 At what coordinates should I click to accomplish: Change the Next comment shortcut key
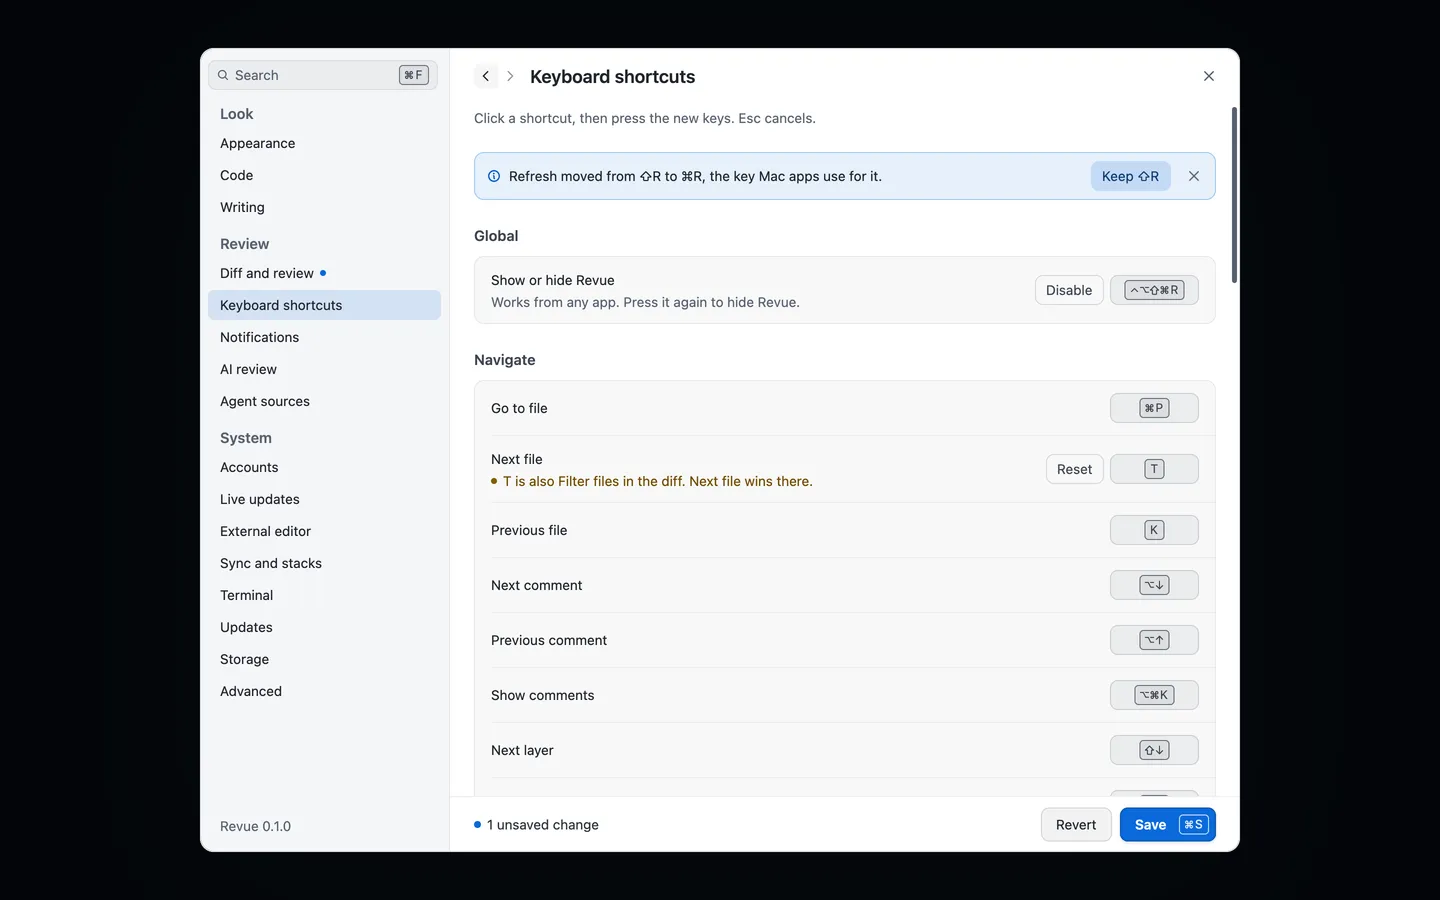pos(1154,585)
